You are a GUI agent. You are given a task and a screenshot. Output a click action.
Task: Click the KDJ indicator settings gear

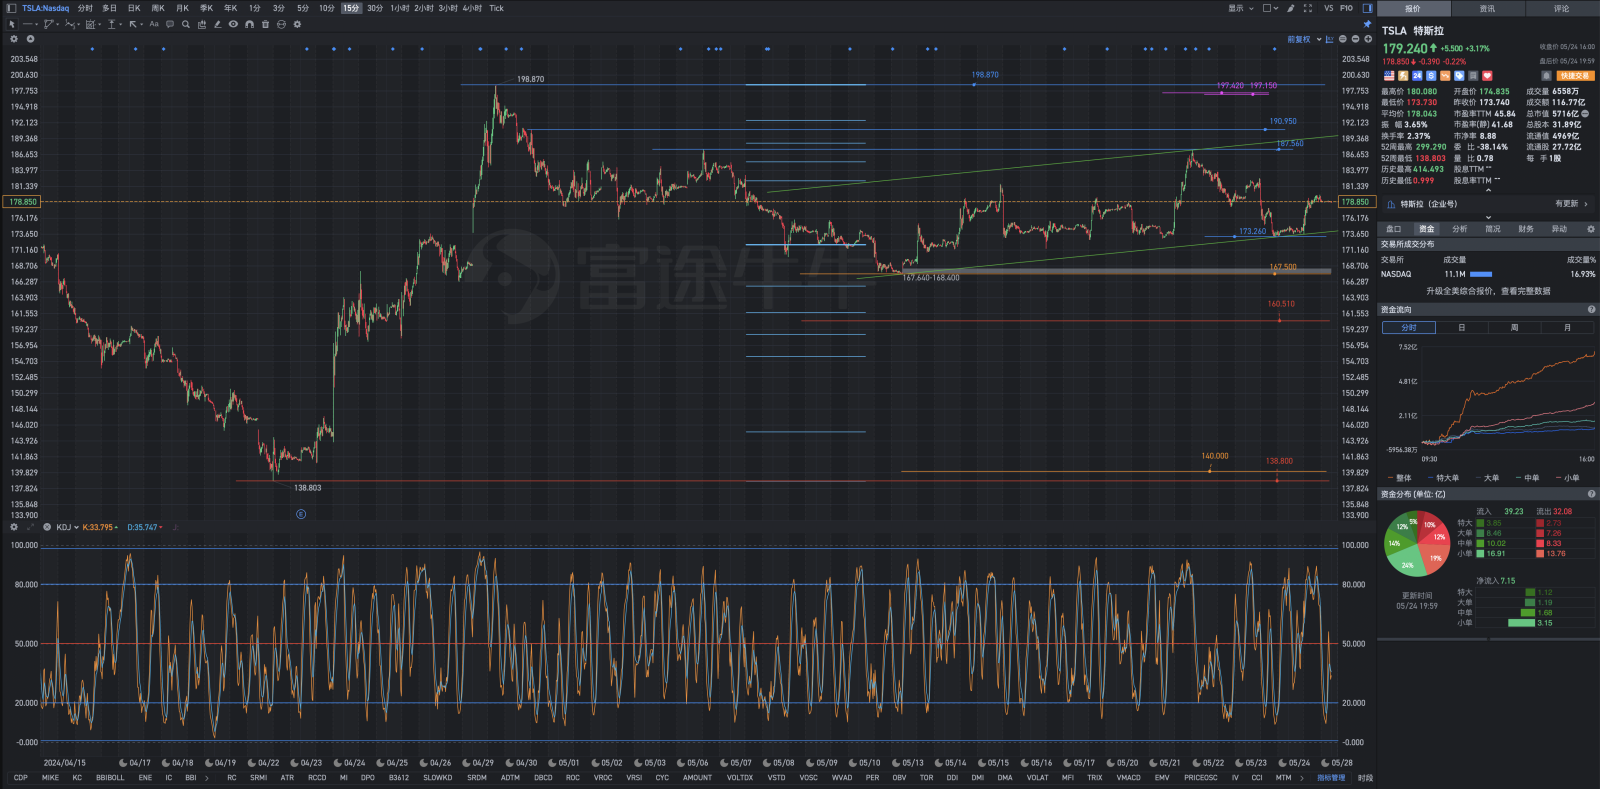tap(14, 527)
